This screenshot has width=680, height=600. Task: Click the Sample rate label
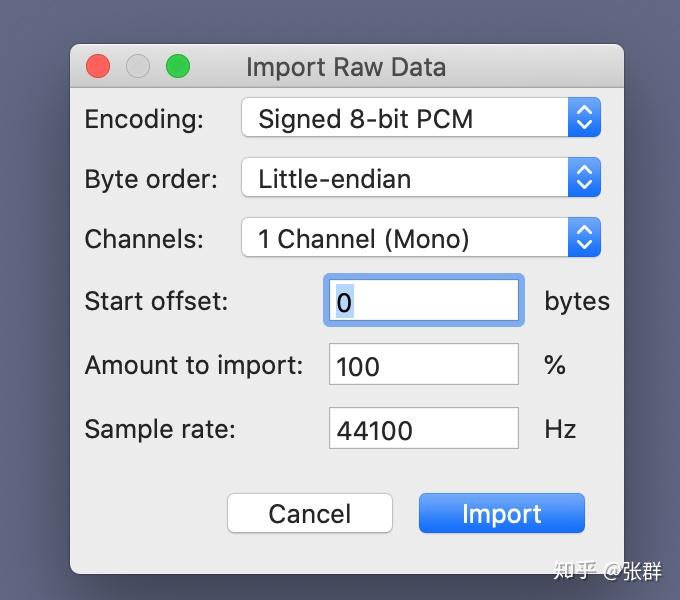(x=160, y=429)
